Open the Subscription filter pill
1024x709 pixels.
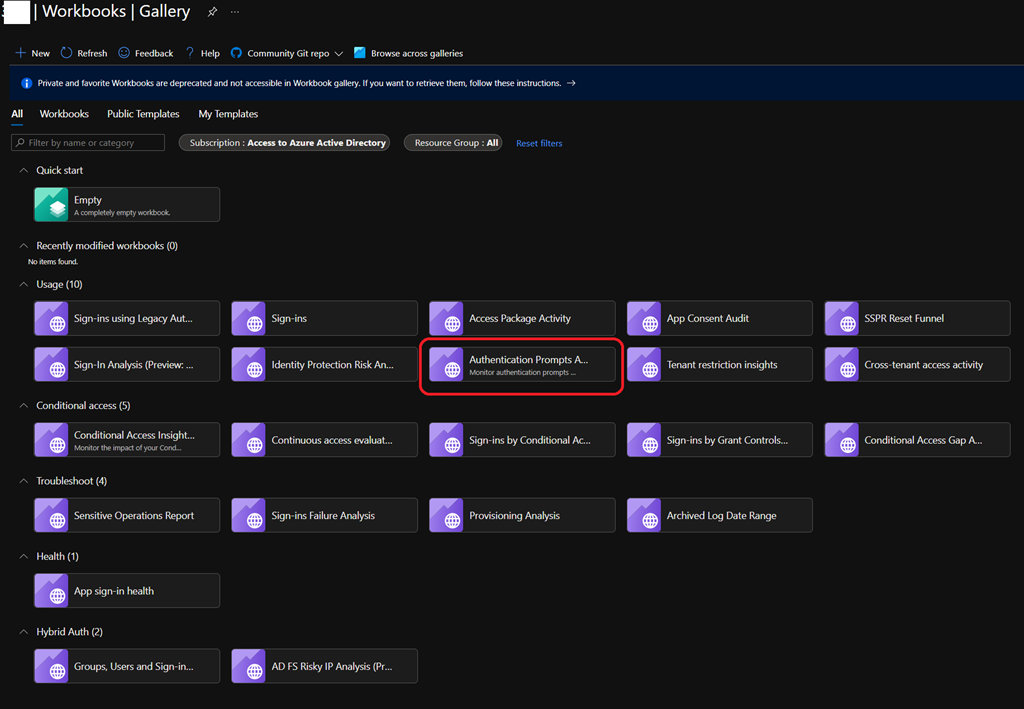click(284, 143)
